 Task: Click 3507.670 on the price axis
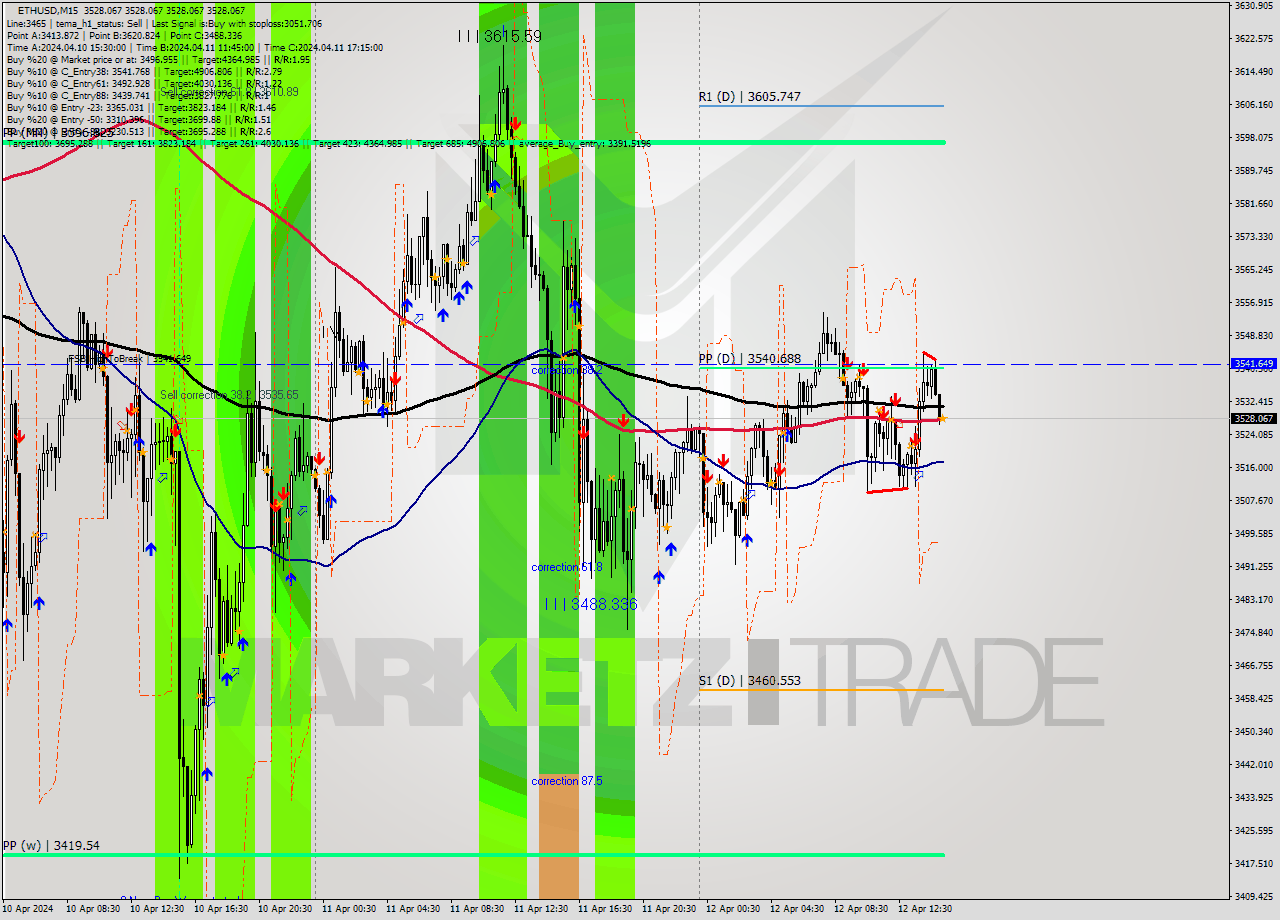click(x=1254, y=500)
